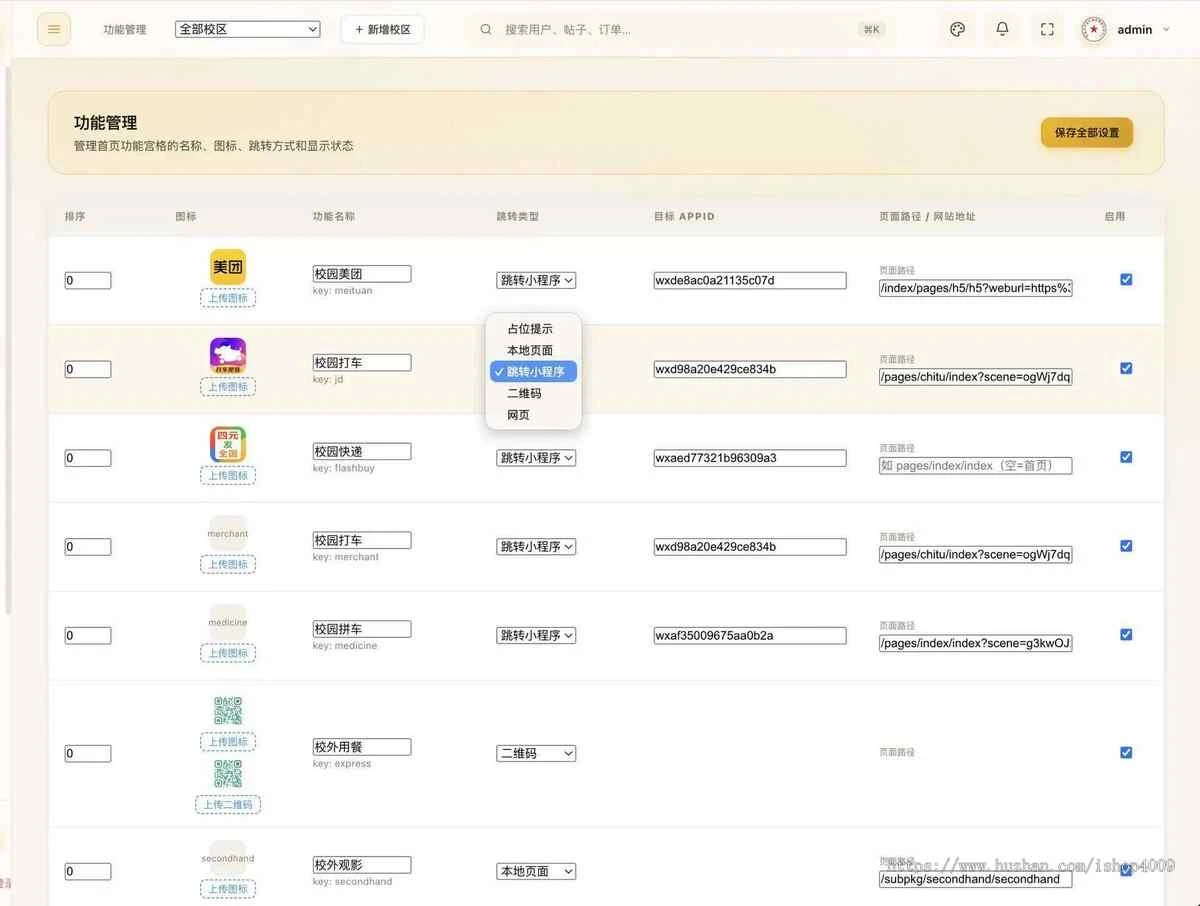1200x906 pixels.
Task: Click the merchant placeholder icon
Action: 228,533
